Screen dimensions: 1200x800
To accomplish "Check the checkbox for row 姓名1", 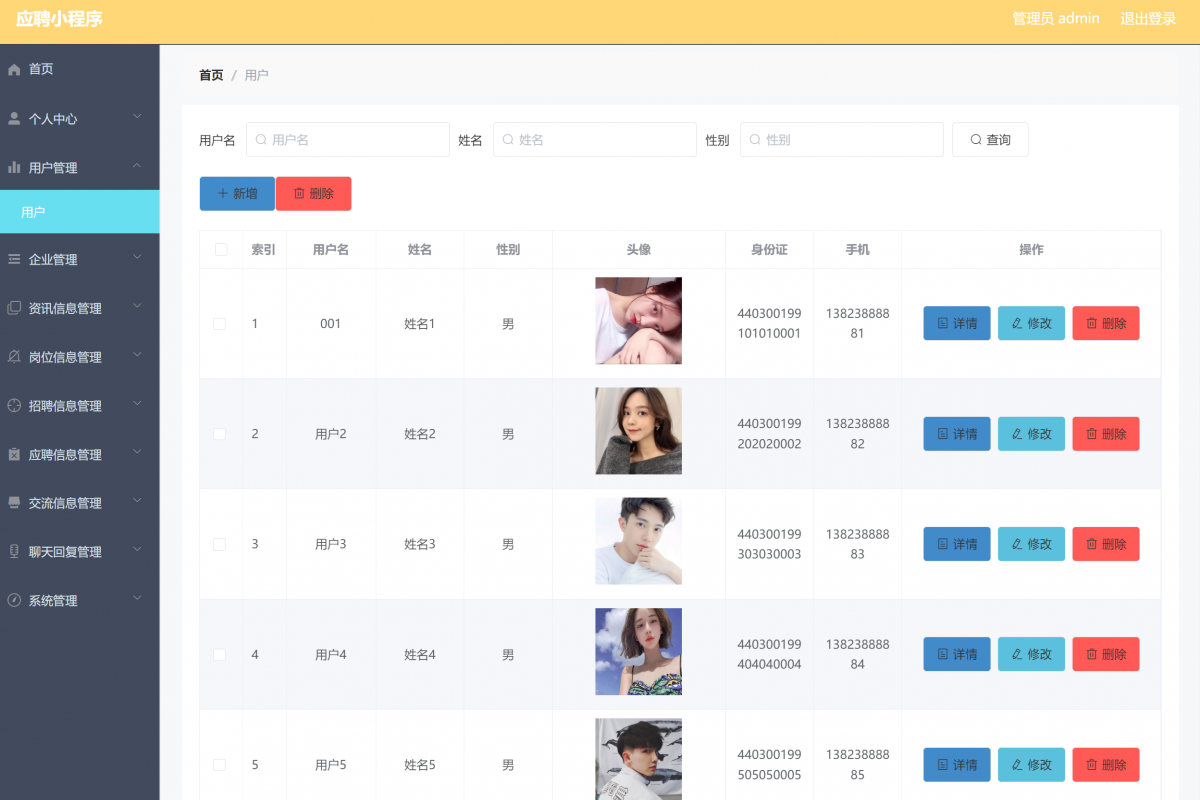I will [220, 324].
